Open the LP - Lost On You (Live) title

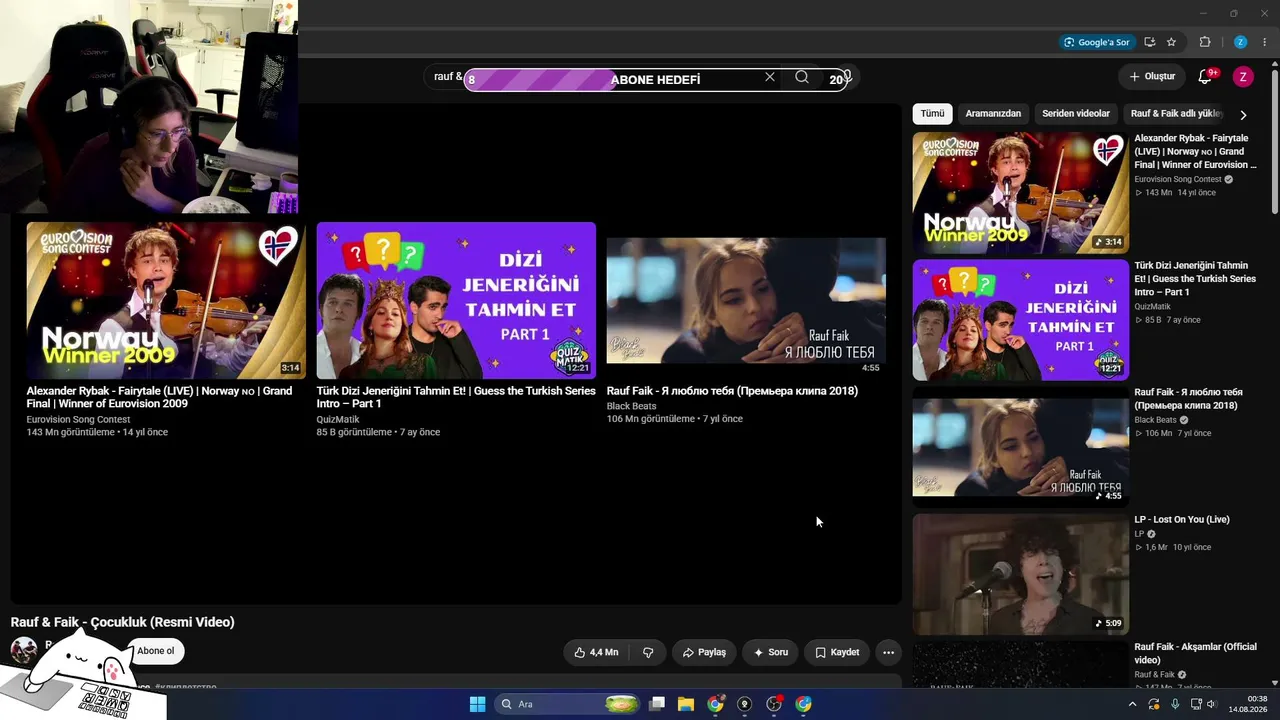1182,520
